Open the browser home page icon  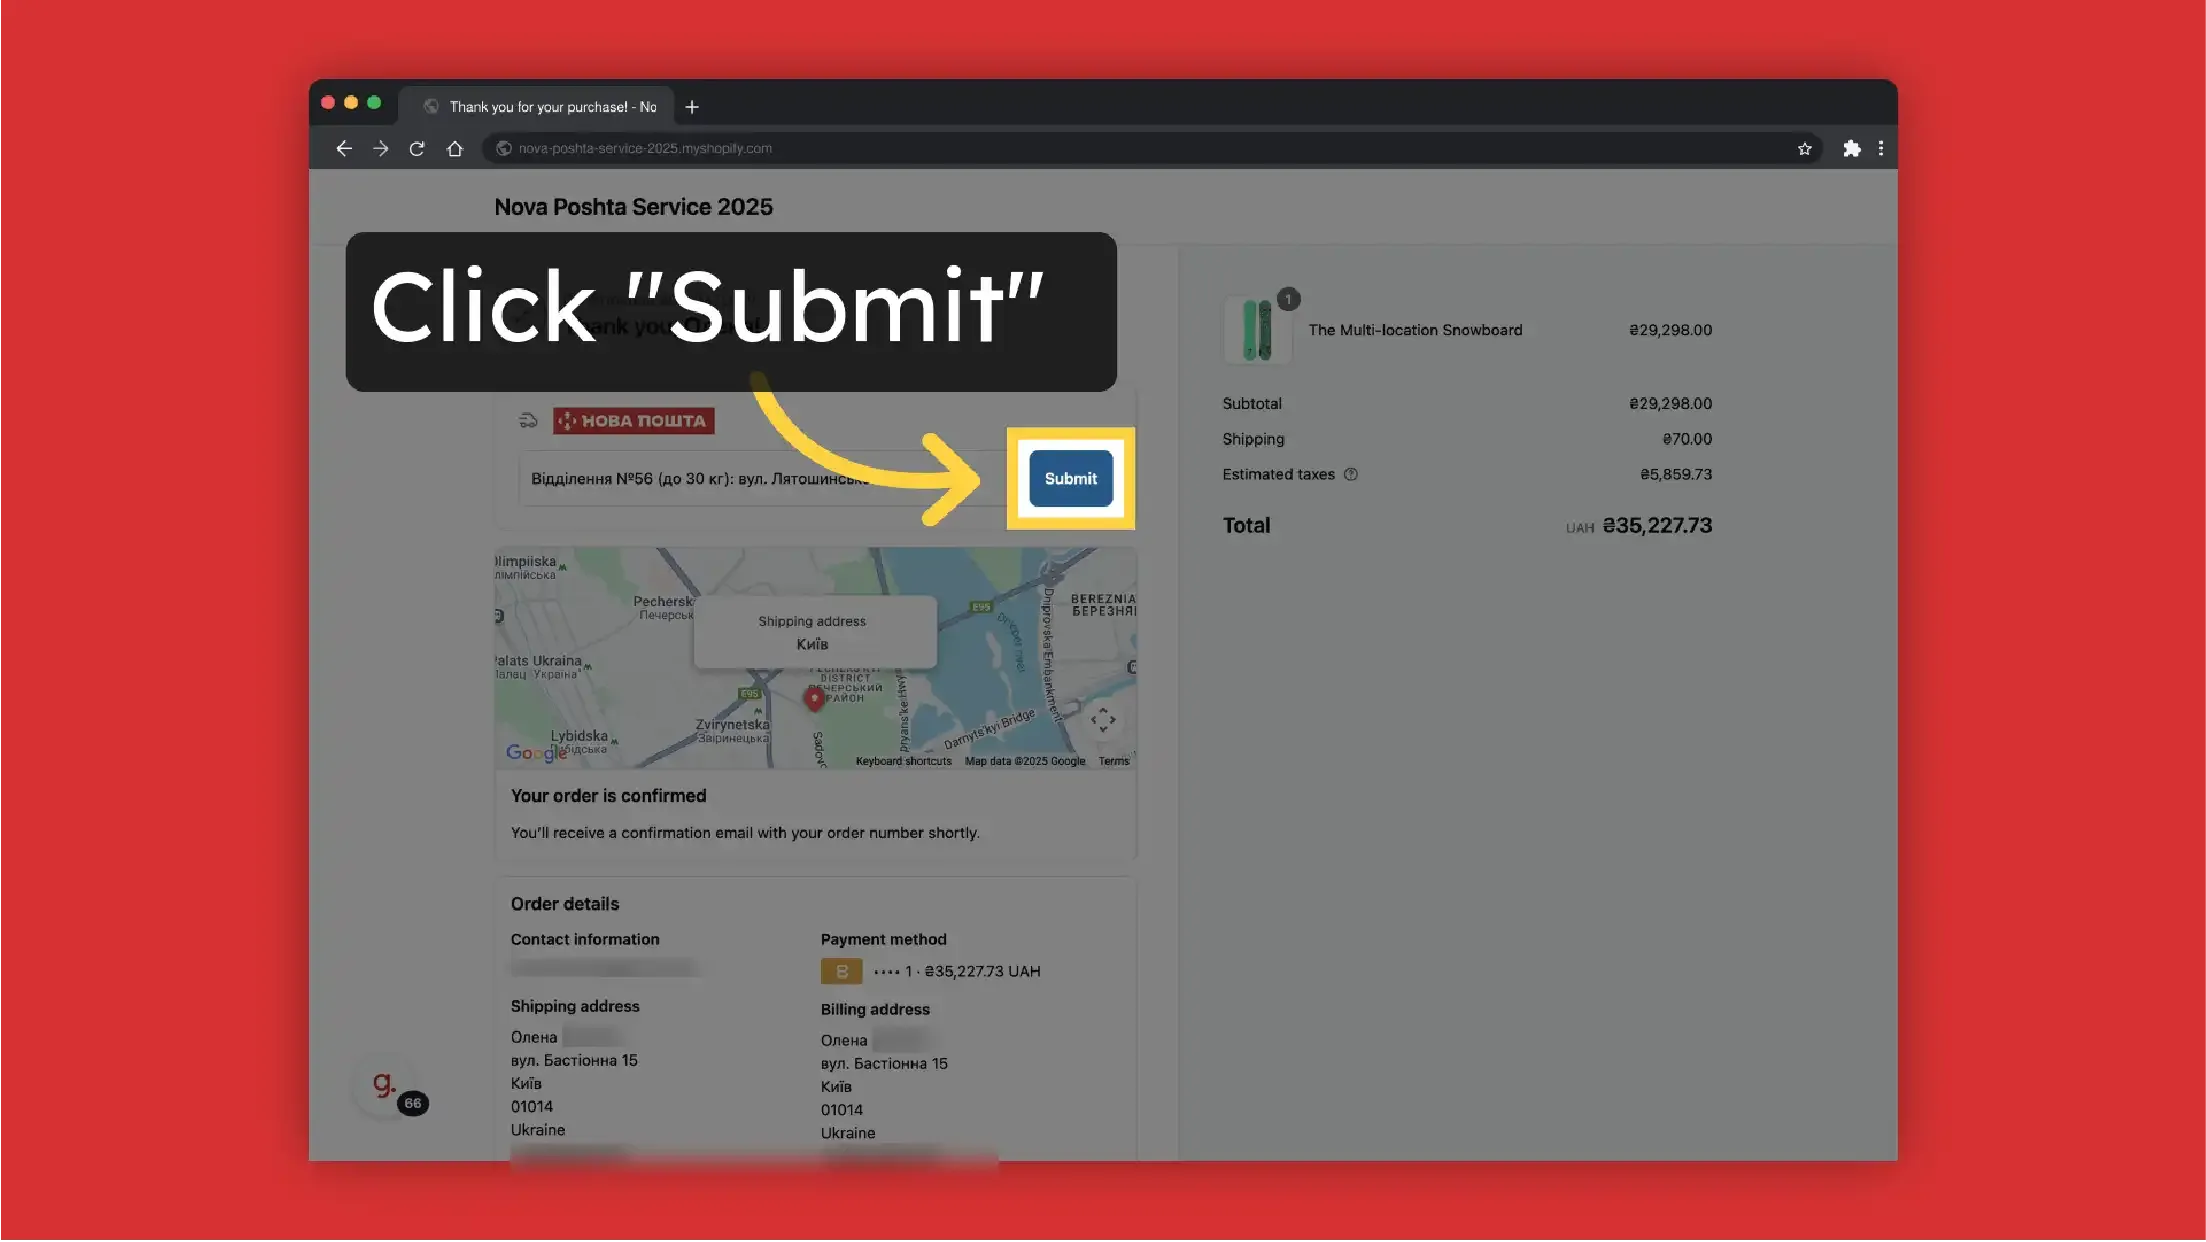455,148
